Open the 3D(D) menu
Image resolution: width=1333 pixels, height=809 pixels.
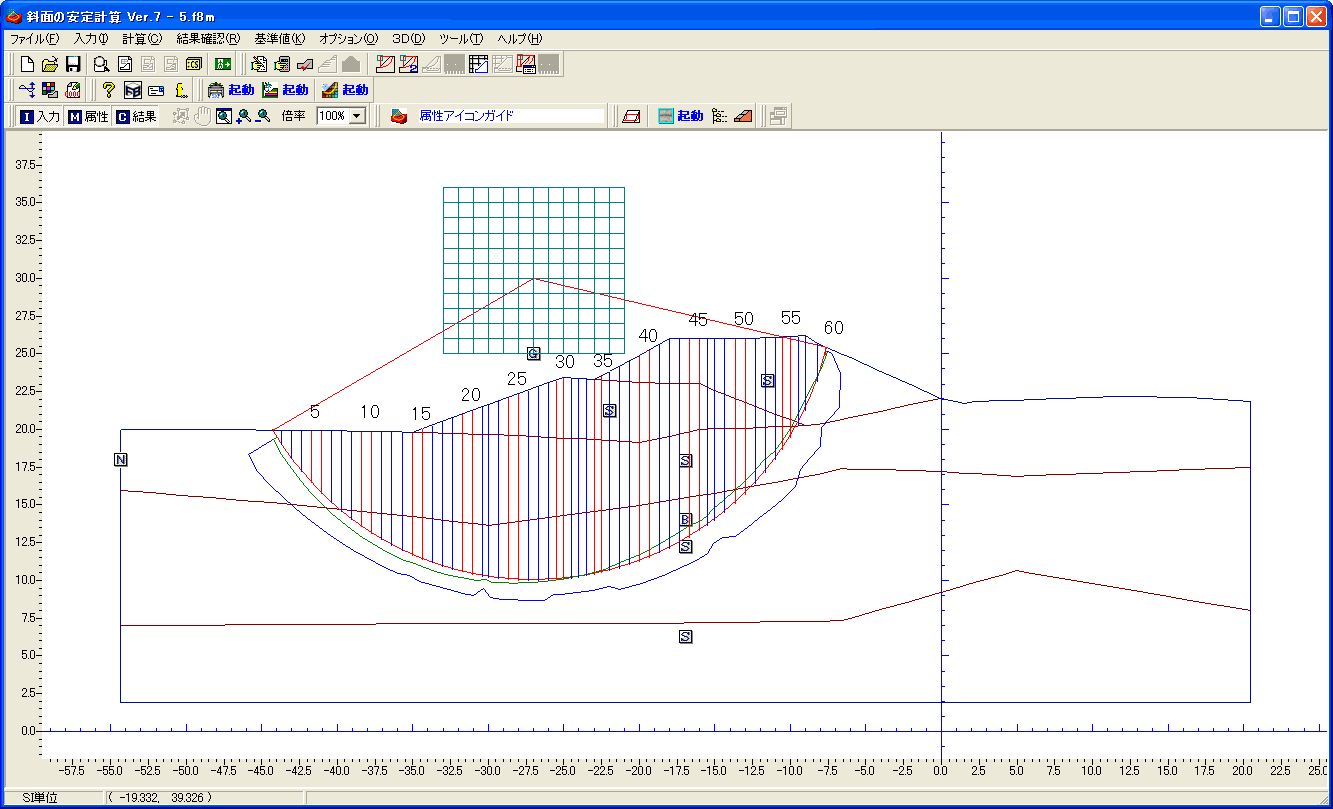tap(408, 38)
